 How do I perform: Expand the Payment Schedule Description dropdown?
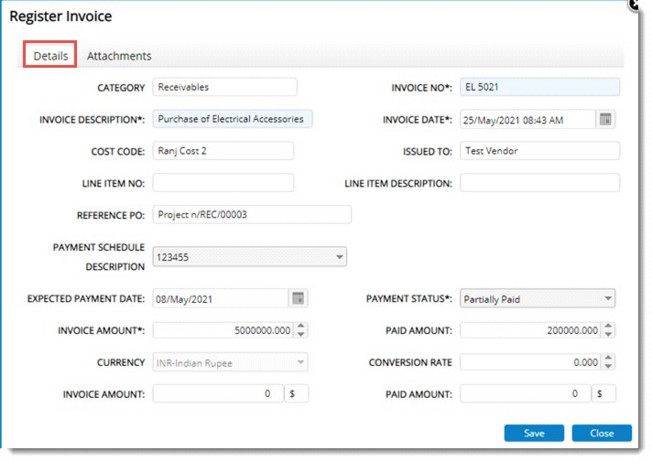(x=337, y=258)
